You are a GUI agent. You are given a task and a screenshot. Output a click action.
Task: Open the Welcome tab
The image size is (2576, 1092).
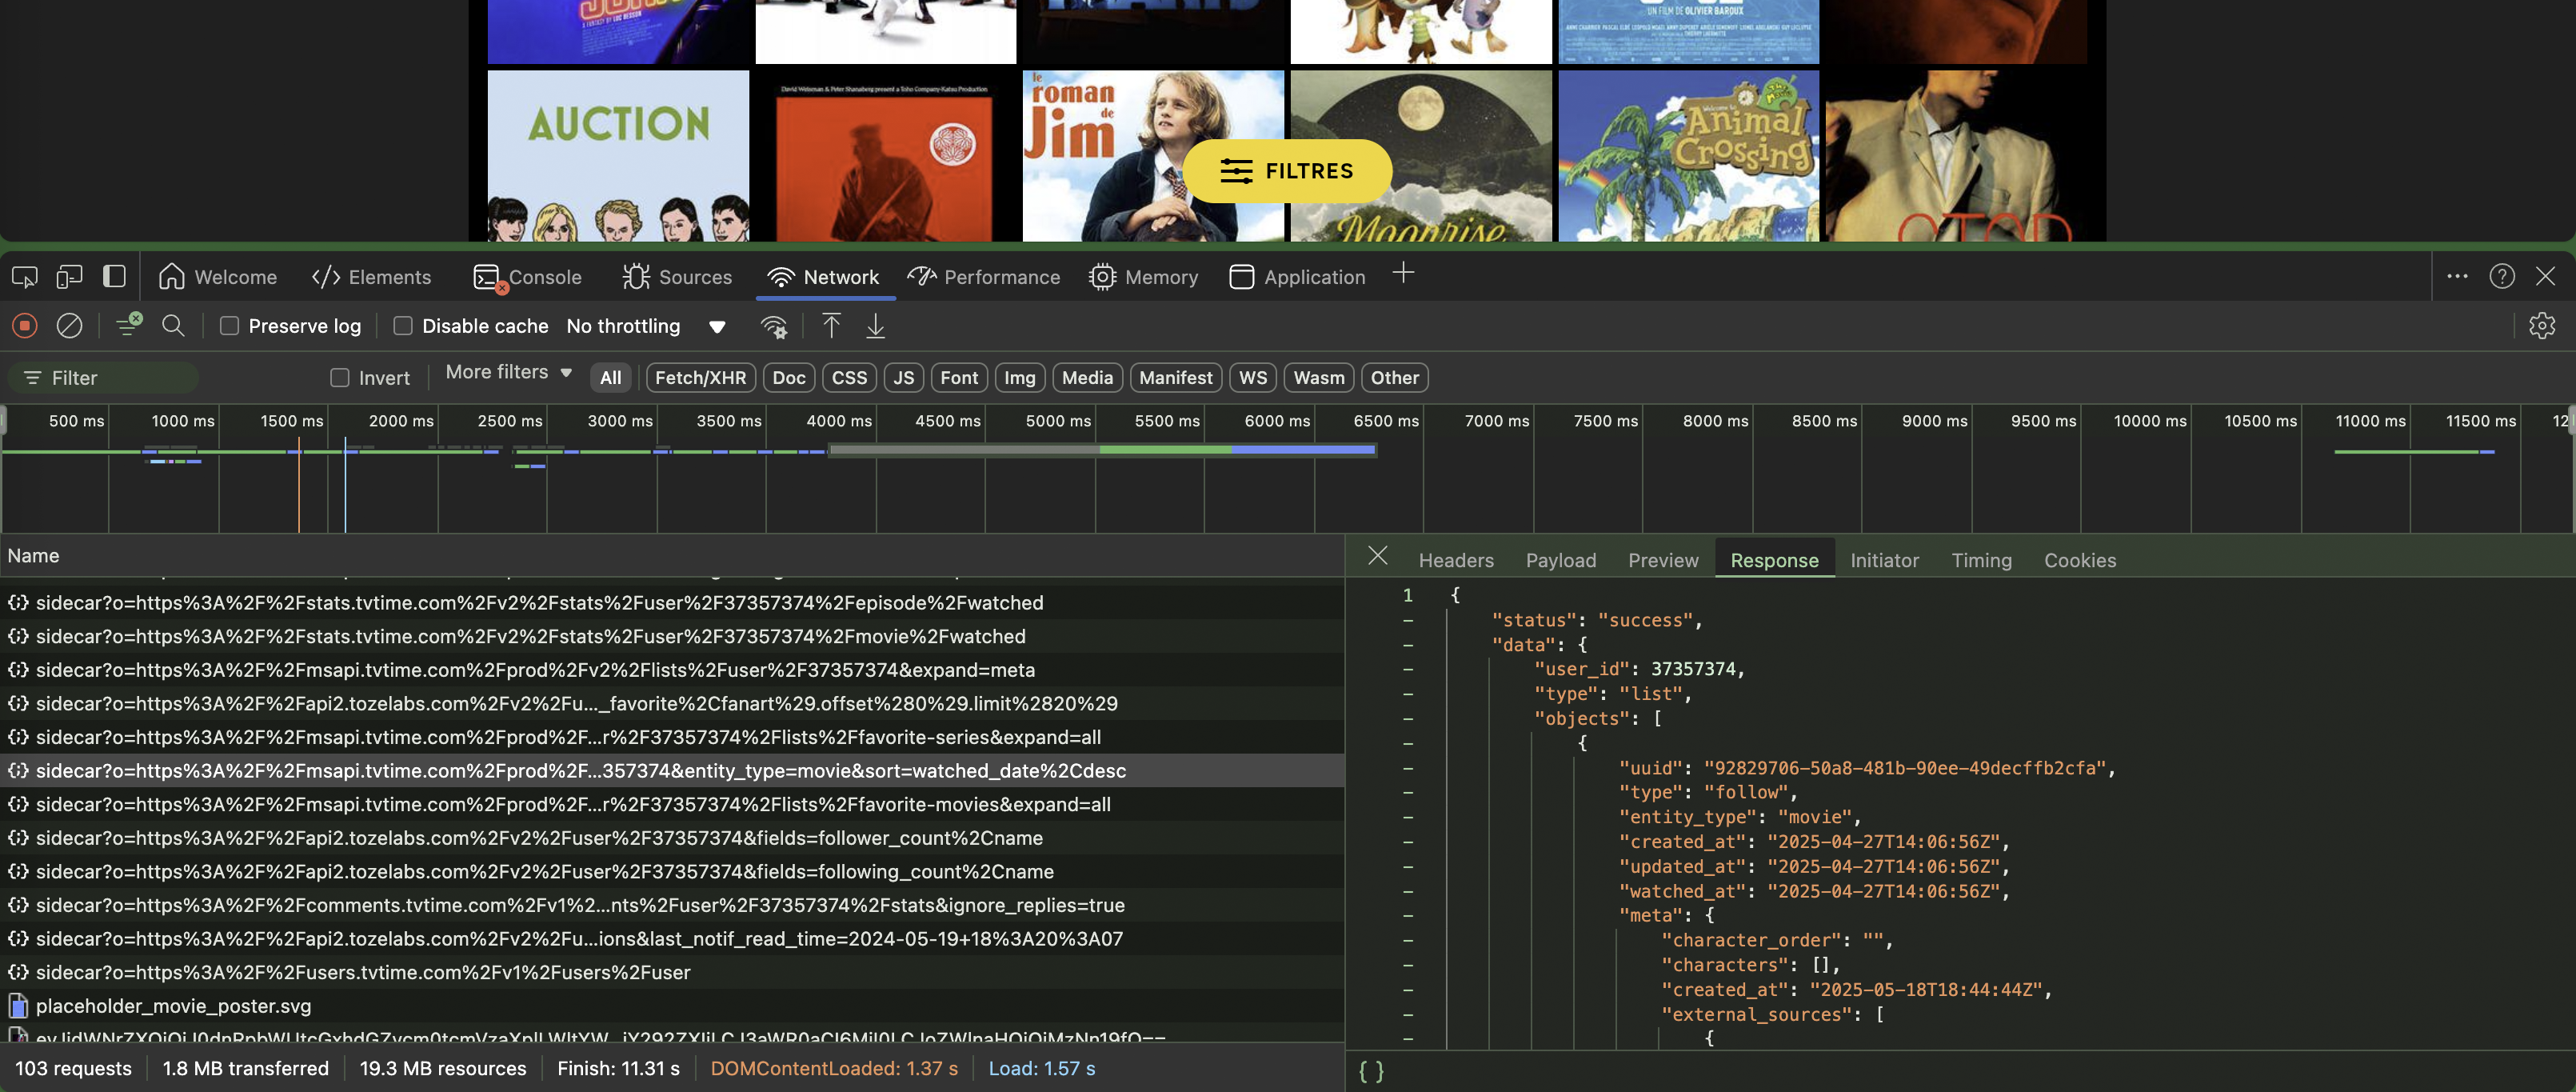[x=218, y=277]
